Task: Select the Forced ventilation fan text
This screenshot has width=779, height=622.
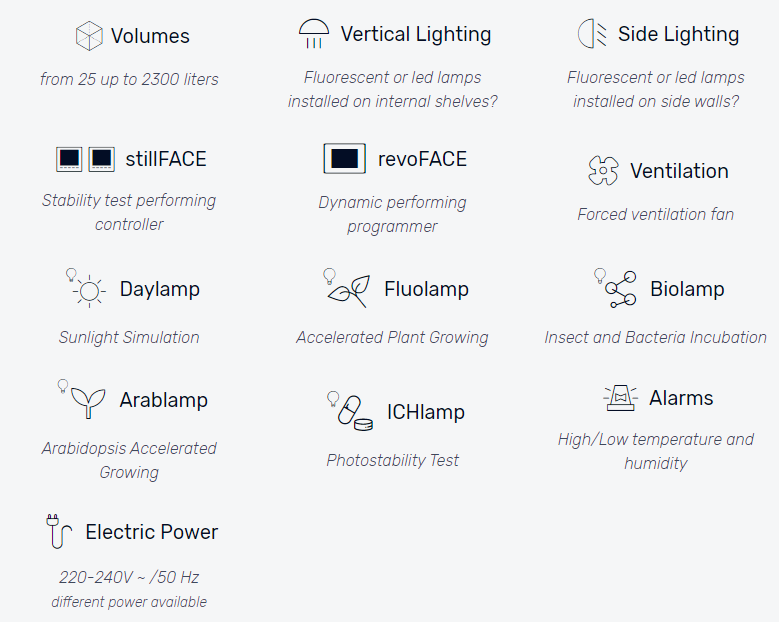Action: pos(655,215)
